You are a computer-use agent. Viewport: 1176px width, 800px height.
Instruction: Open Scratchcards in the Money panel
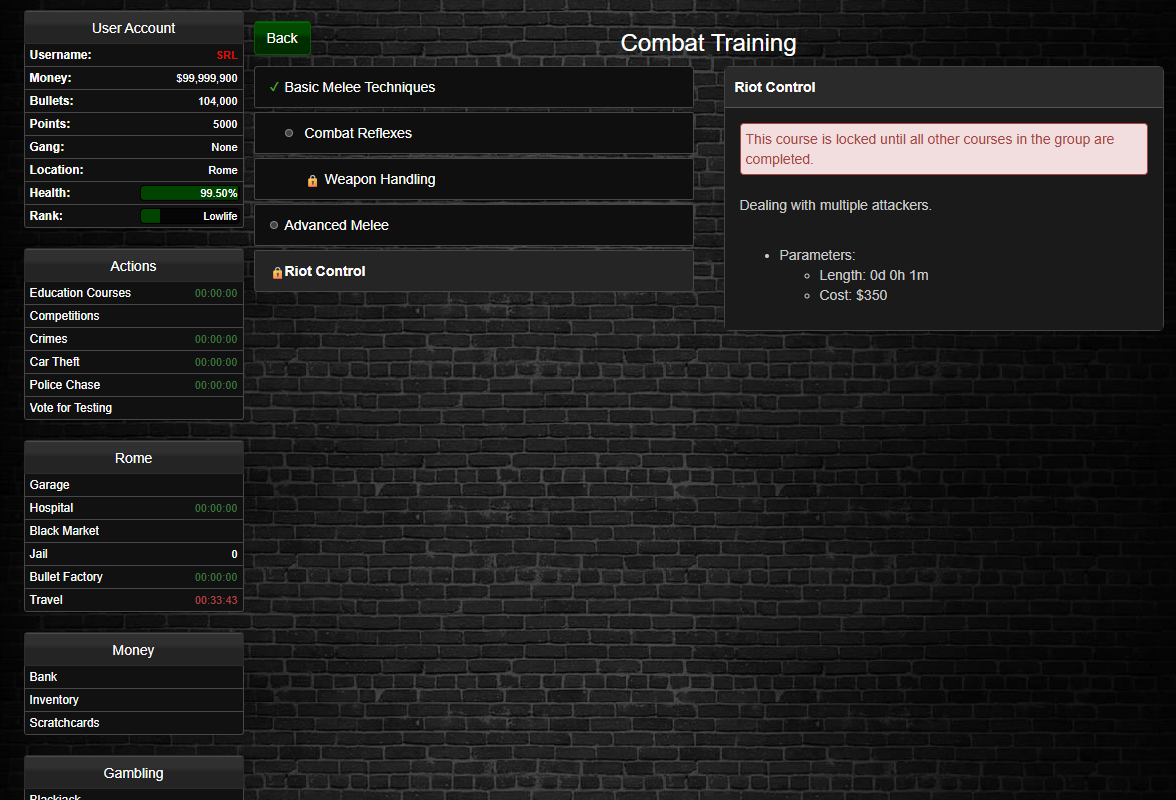point(65,723)
